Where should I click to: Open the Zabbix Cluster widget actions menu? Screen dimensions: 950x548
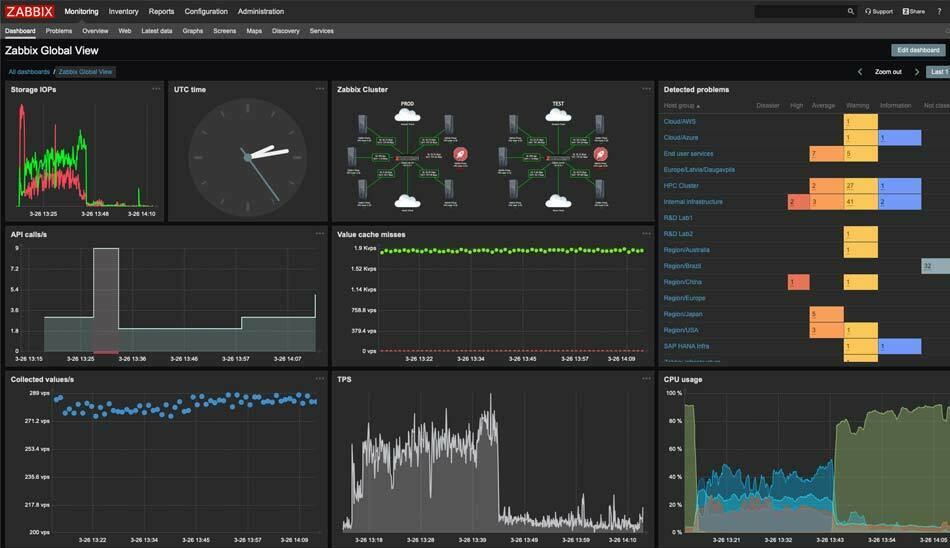646,89
